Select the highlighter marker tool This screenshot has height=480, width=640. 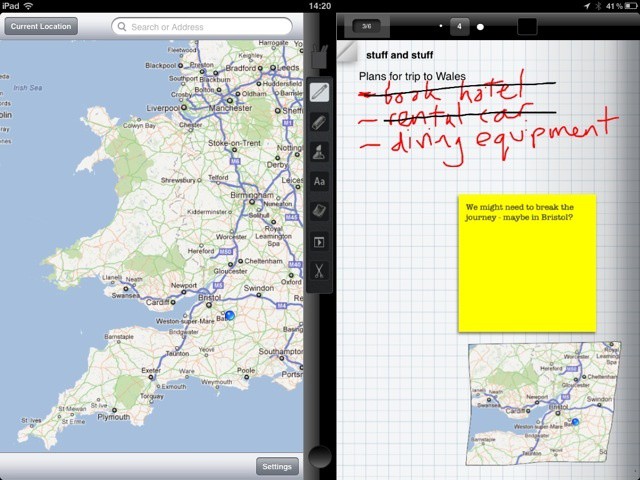click(320, 123)
